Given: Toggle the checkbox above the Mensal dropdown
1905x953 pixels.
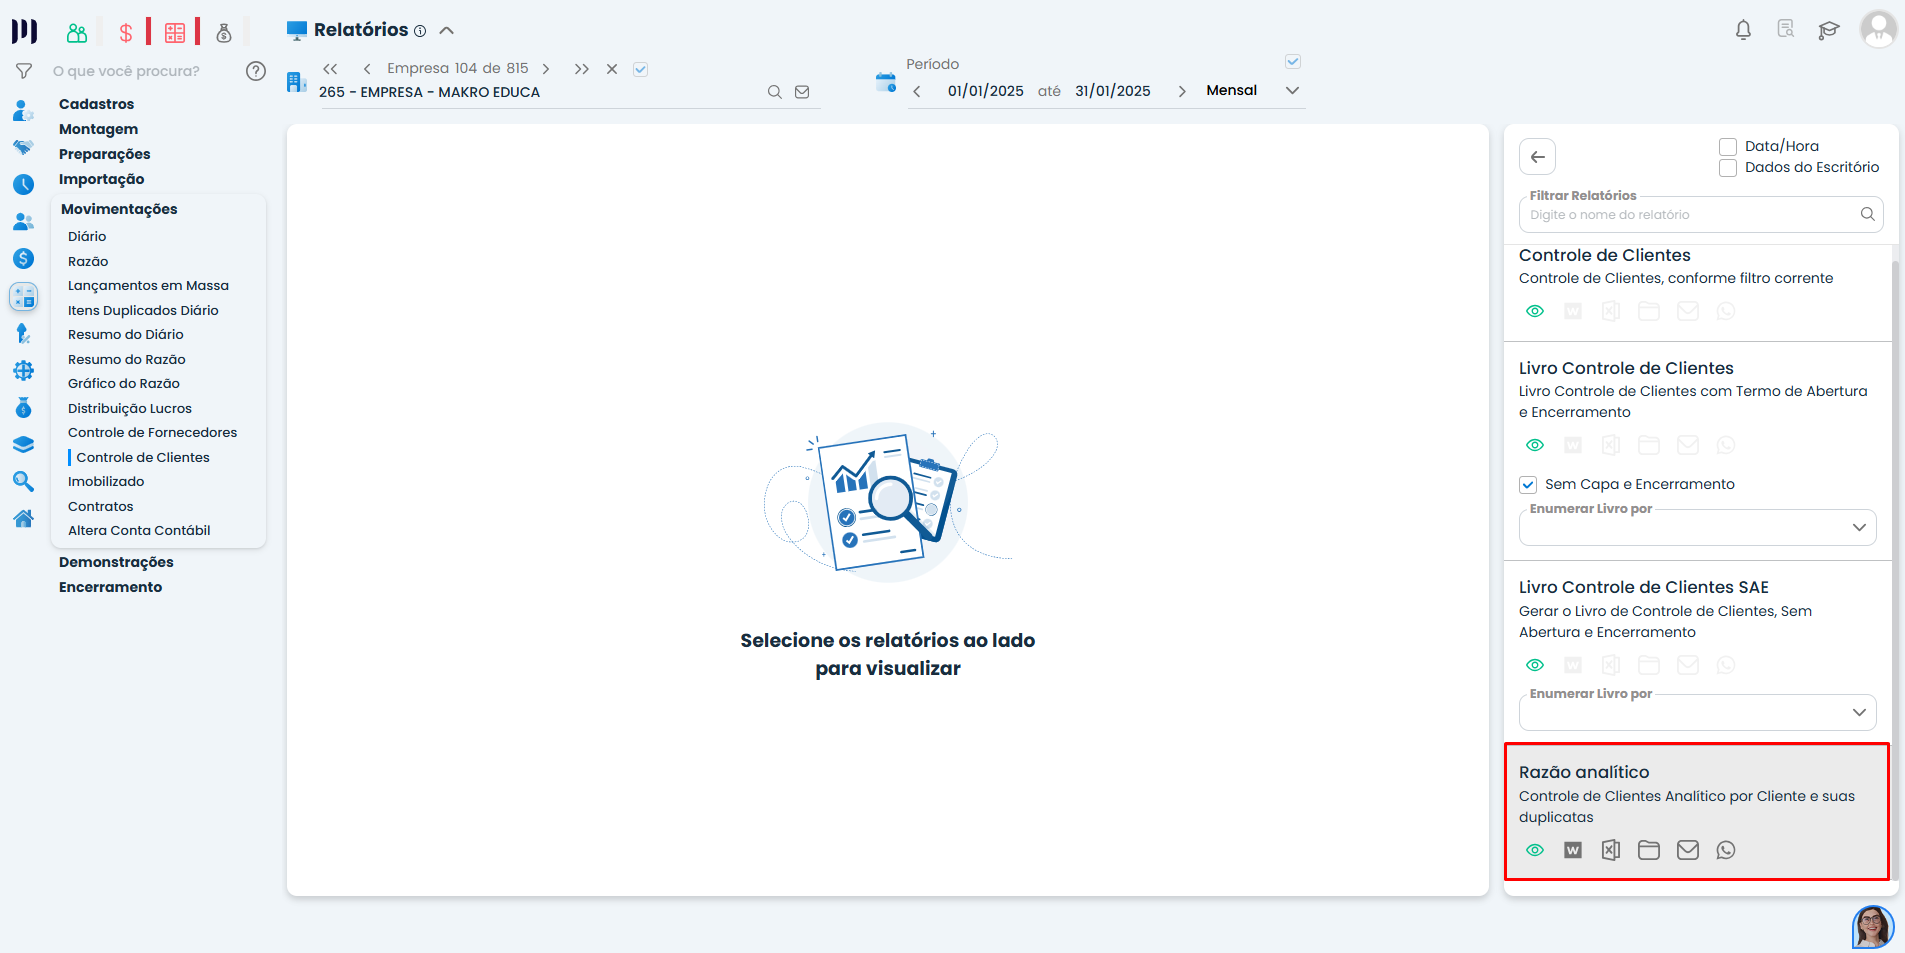Looking at the screenshot, I should coord(1293,62).
